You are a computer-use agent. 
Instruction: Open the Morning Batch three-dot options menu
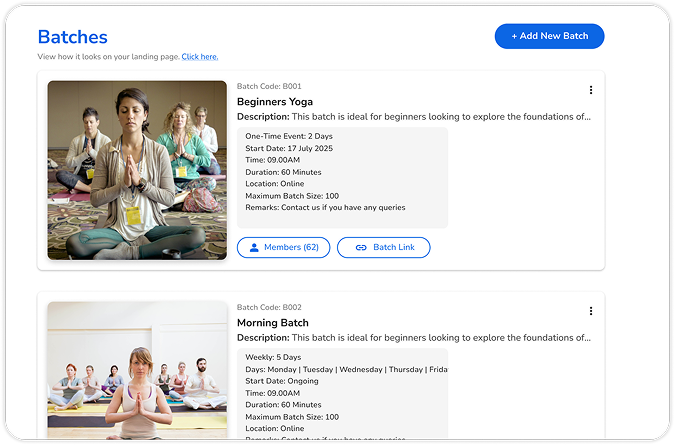pyautogui.click(x=591, y=311)
